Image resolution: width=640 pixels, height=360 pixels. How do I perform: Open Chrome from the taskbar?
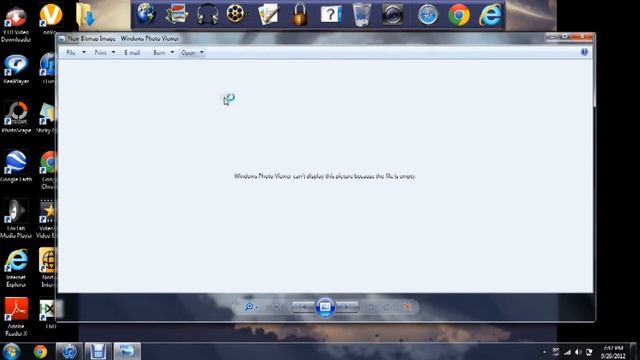coord(40,351)
